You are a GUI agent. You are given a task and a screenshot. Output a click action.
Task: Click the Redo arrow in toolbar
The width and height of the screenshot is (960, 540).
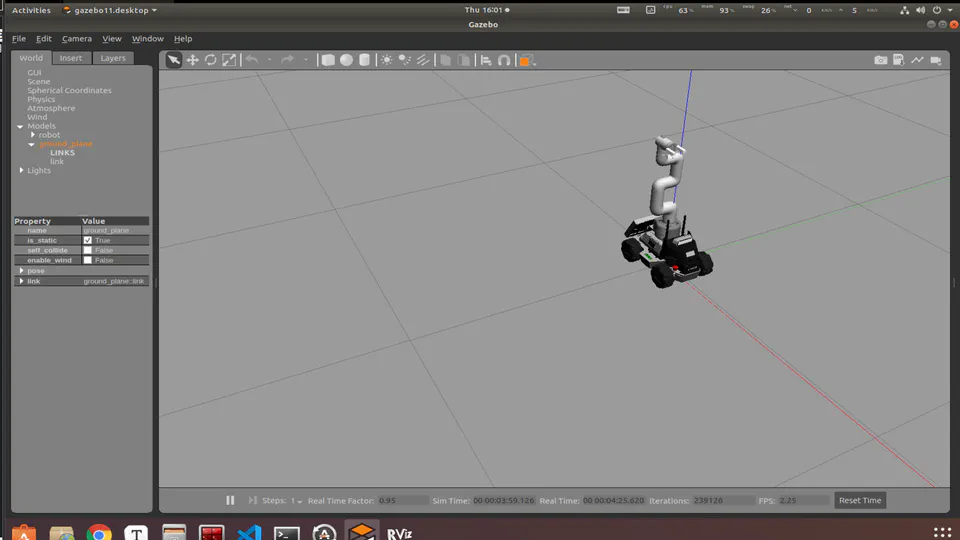click(x=287, y=59)
